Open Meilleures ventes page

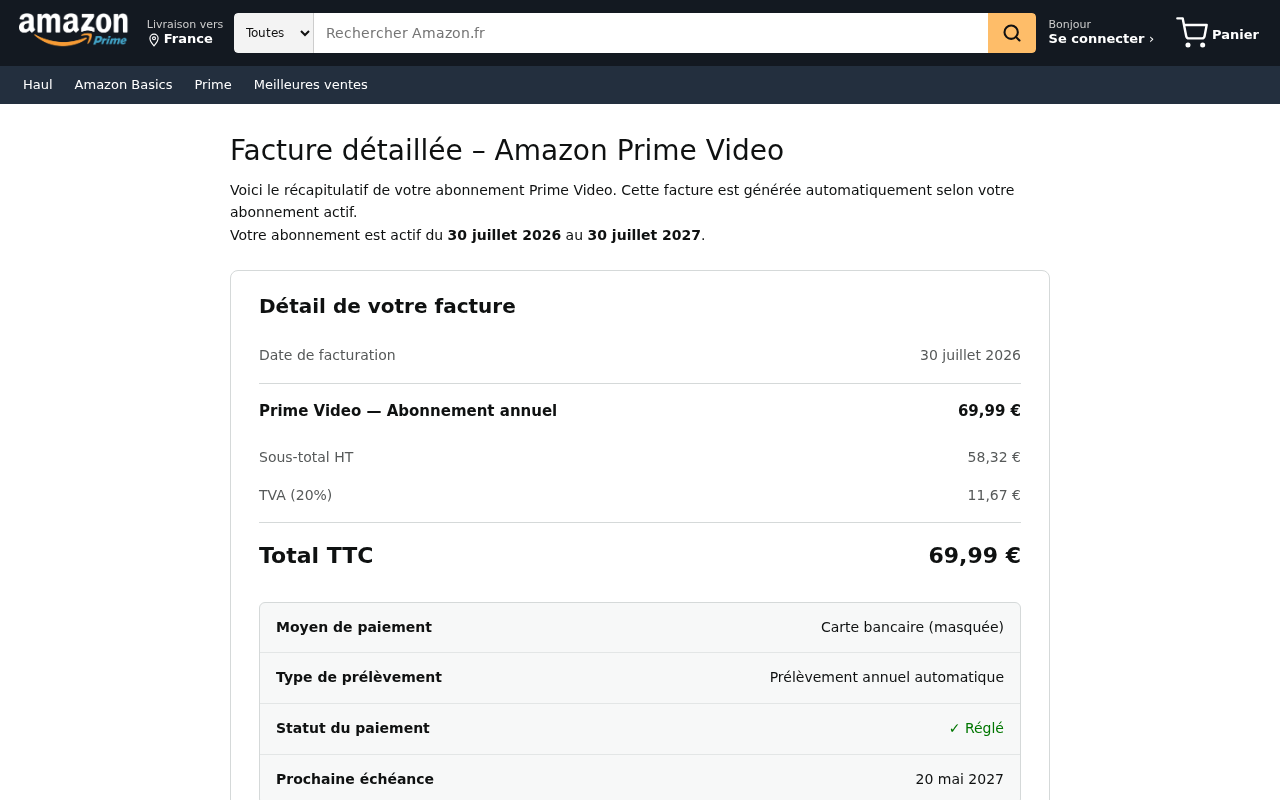[311, 85]
